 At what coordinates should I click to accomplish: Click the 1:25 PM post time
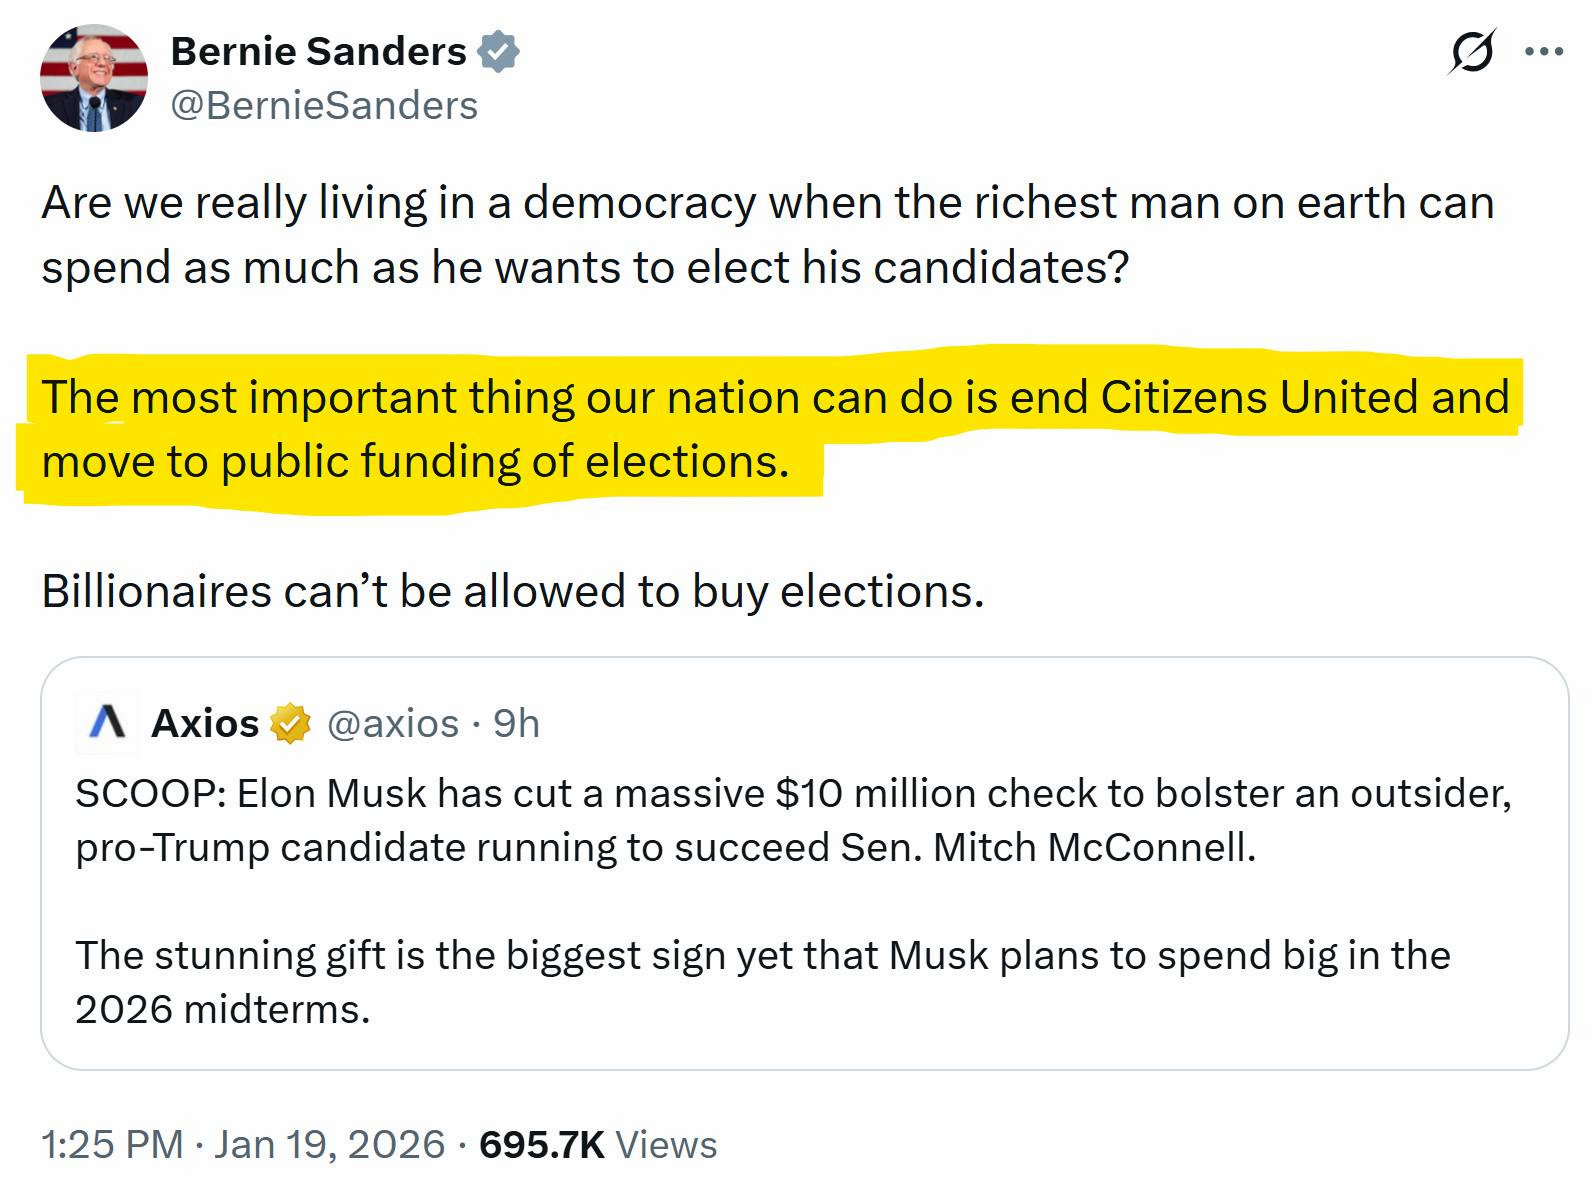pyautogui.click(x=112, y=1144)
